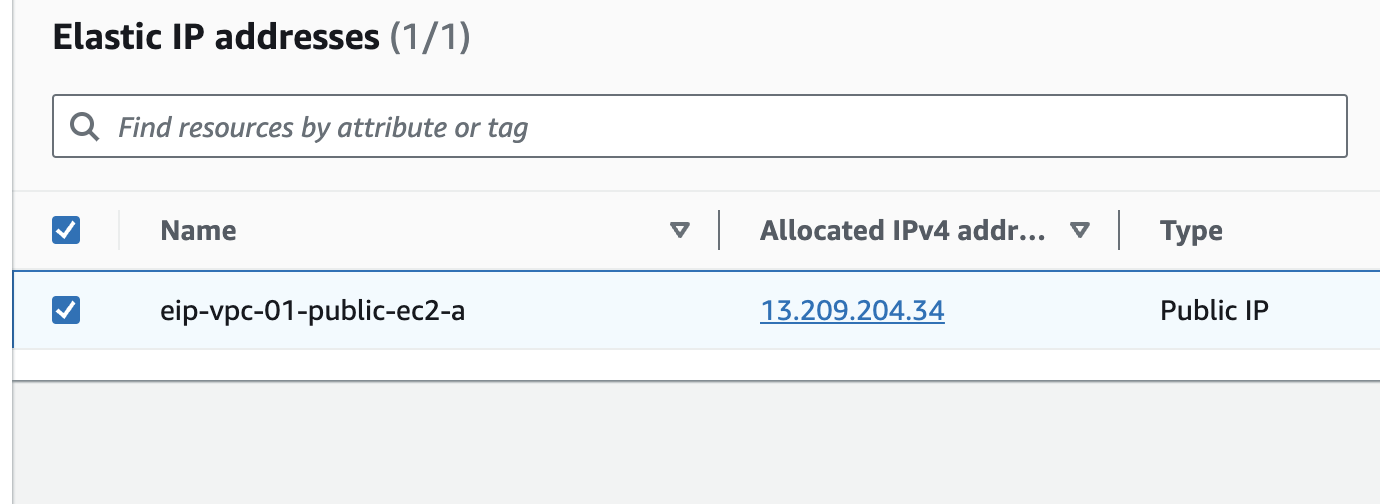This screenshot has height=504, width=1380.
Task: Click the Allocated IPv4 address sort arrow
Action: [x=1079, y=231]
